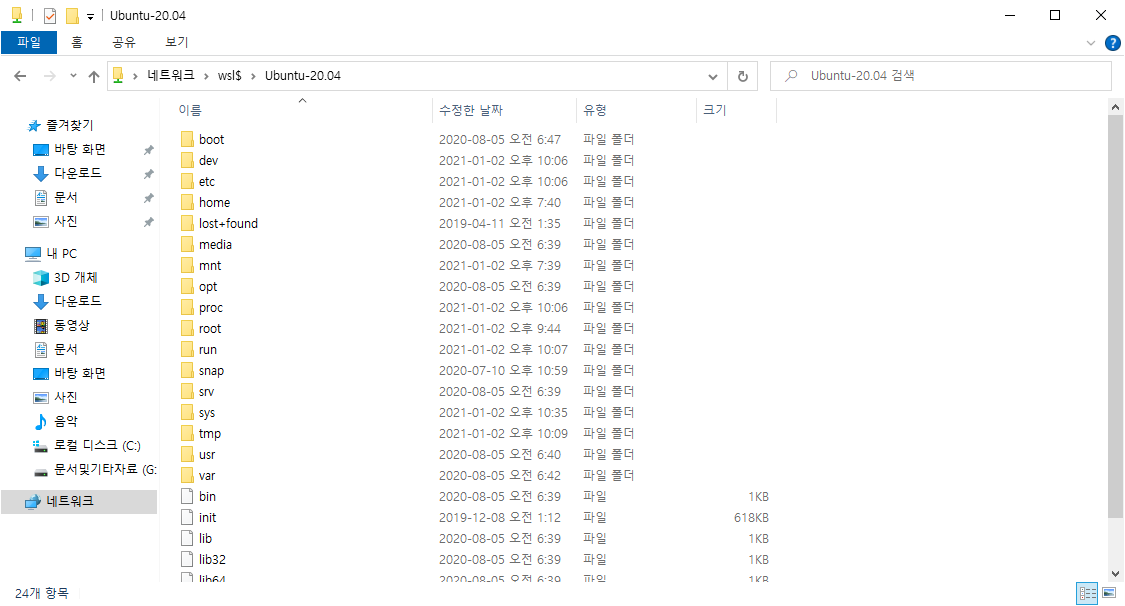Click the boot folder icon
The height and width of the screenshot is (606, 1125).
tap(187, 139)
